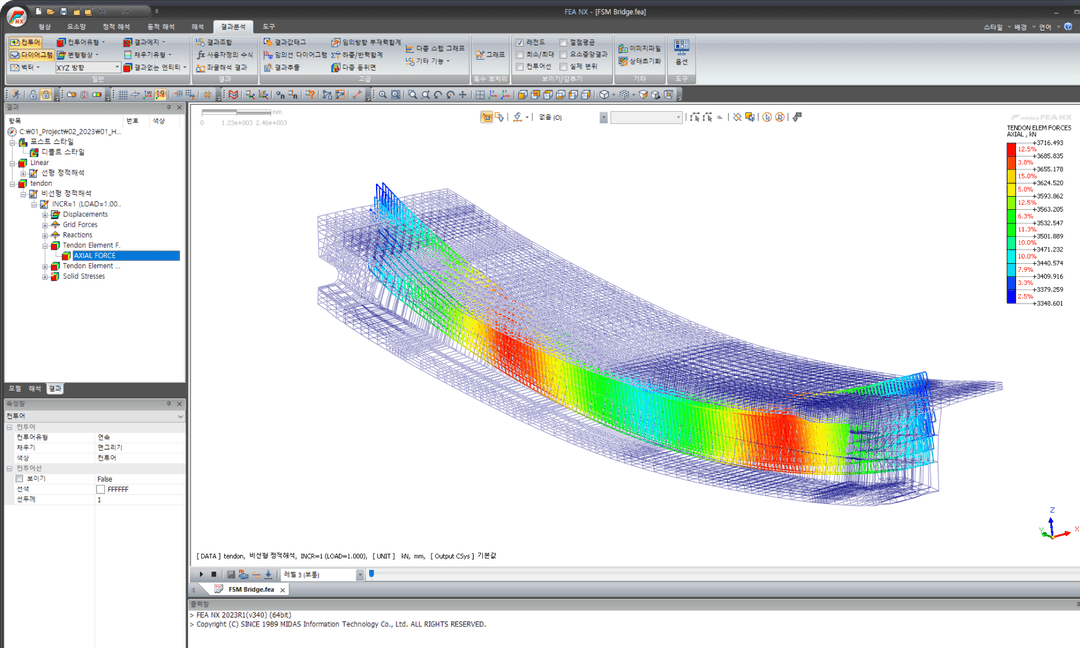Click the animation timeline slider handle
The image size is (1080, 648).
click(x=371, y=574)
